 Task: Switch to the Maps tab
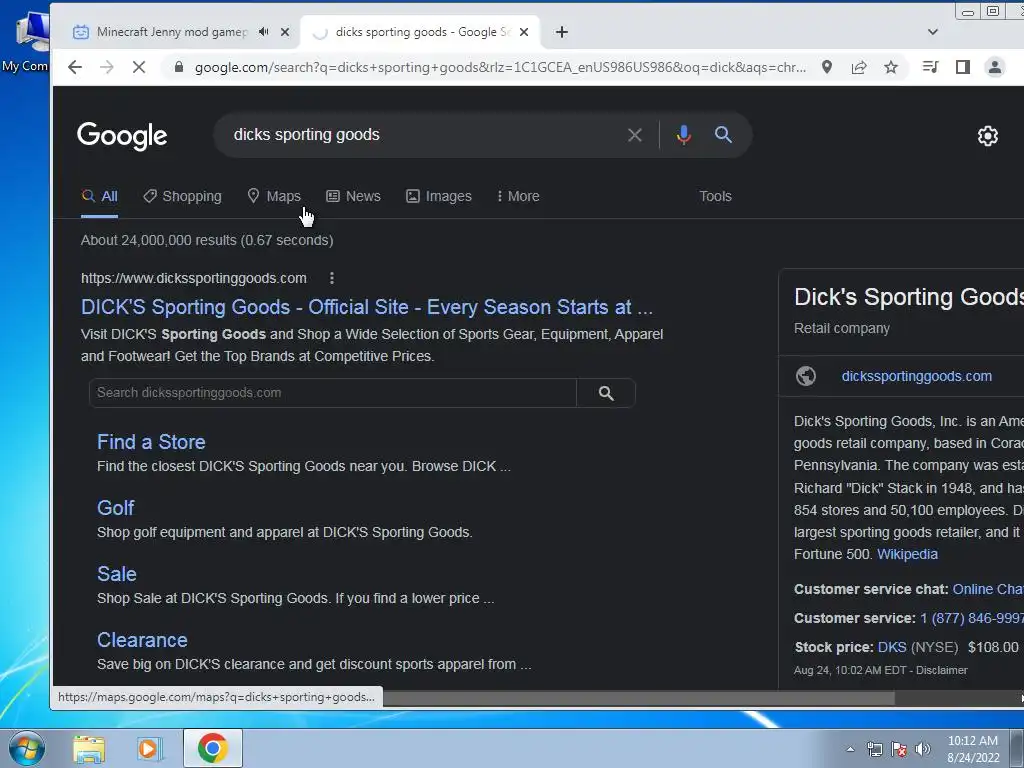pos(274,197)
